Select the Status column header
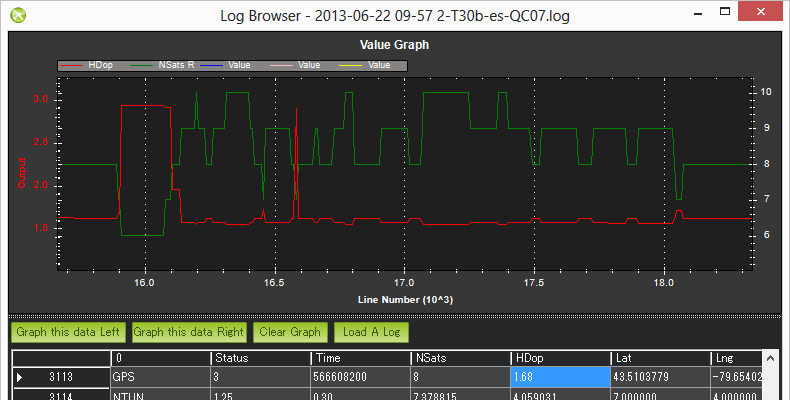Image resolution: width=790 pixels, height=400 pixels. click(260, 357)
